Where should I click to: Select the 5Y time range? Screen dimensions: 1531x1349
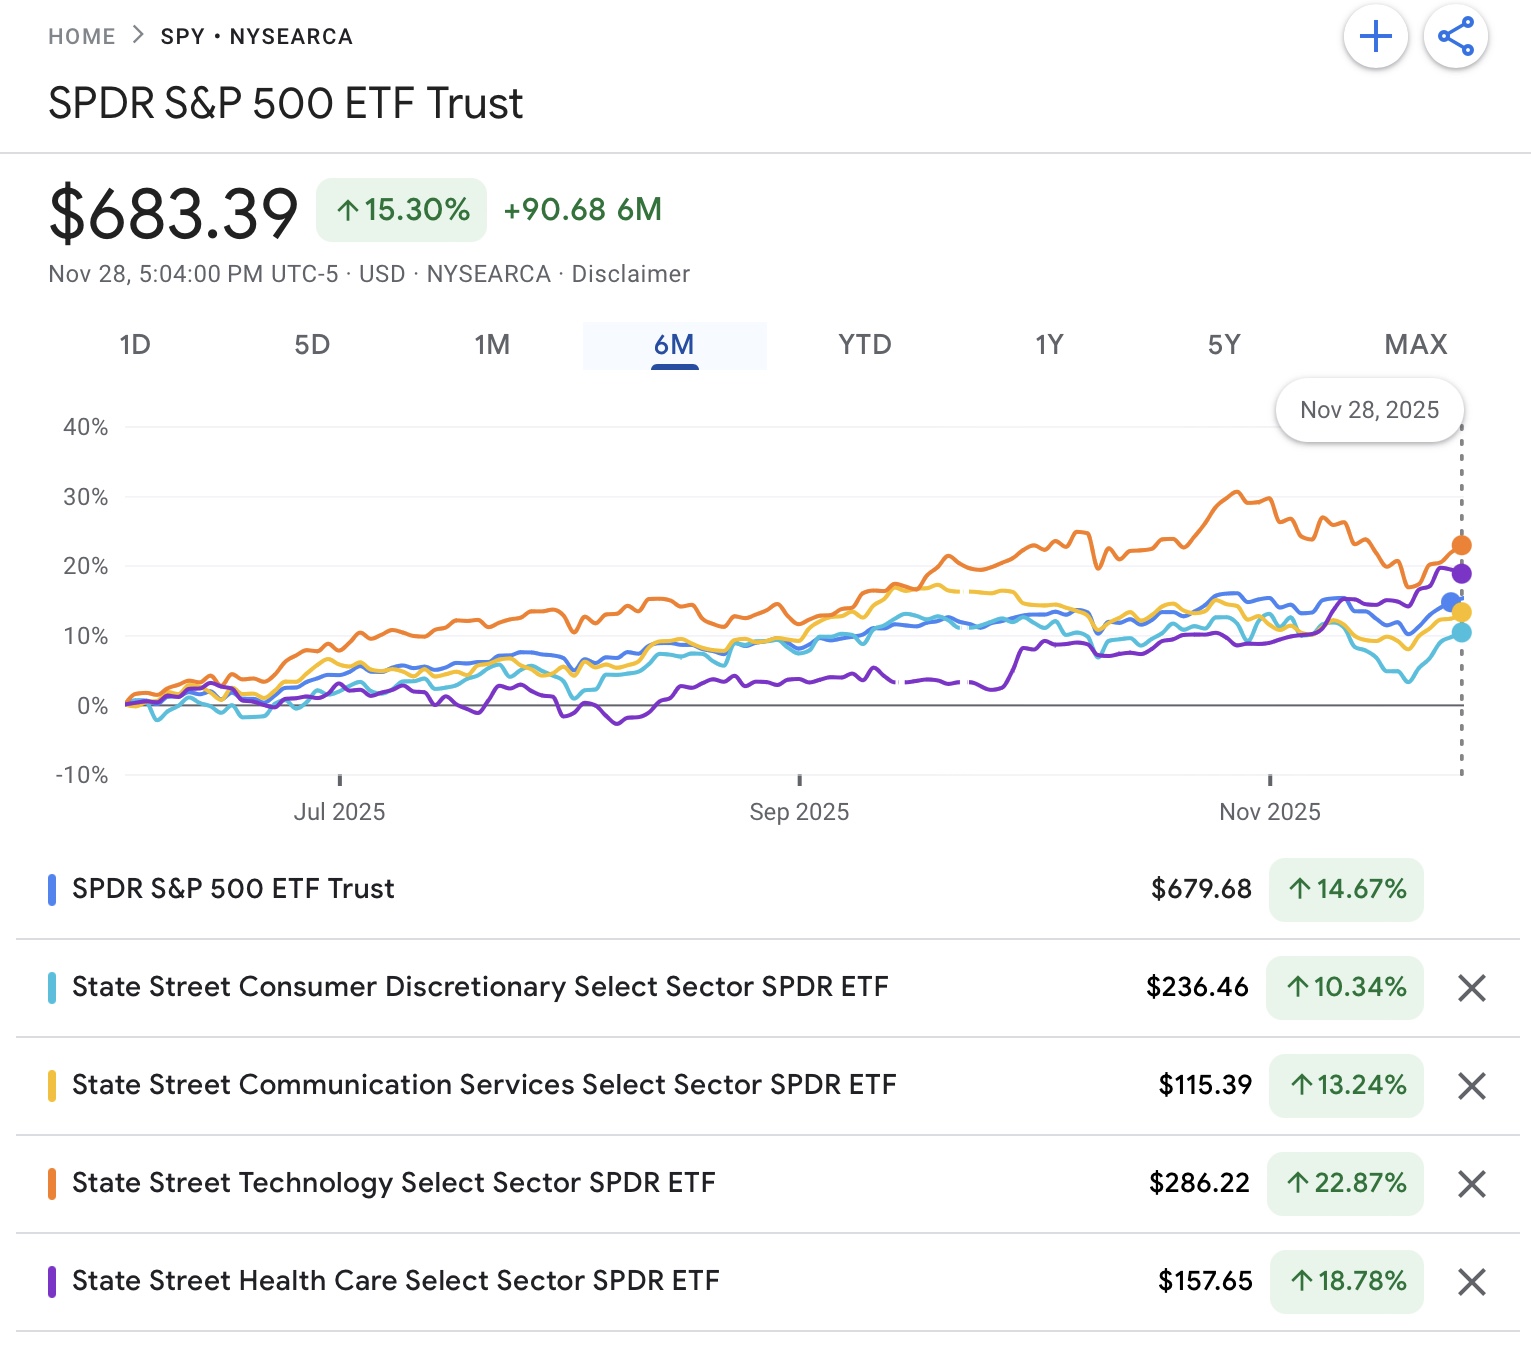(x=1224, y=345)
